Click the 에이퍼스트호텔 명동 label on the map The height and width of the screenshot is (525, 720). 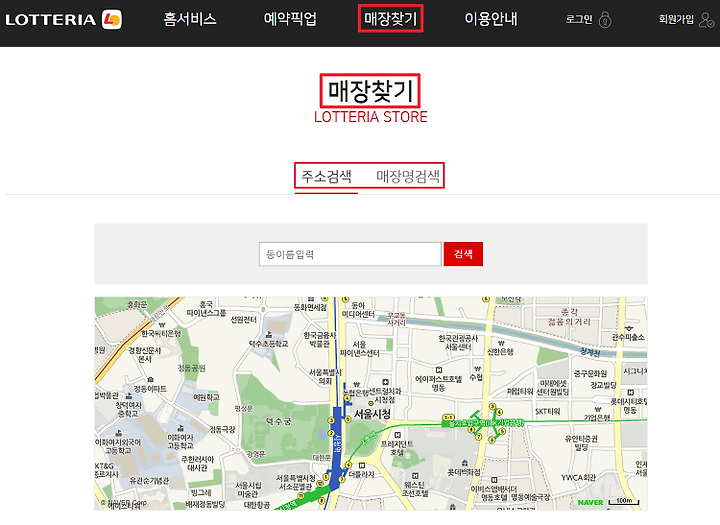pos(439,383)
